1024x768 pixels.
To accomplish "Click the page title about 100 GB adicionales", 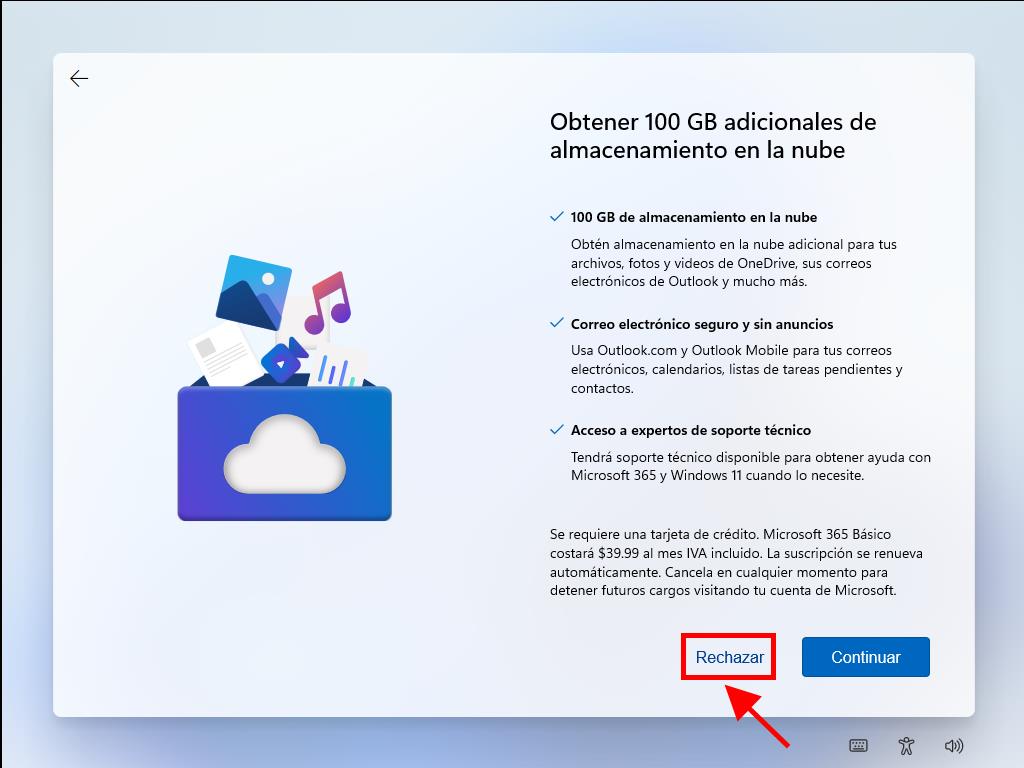I will pos(712,136).
